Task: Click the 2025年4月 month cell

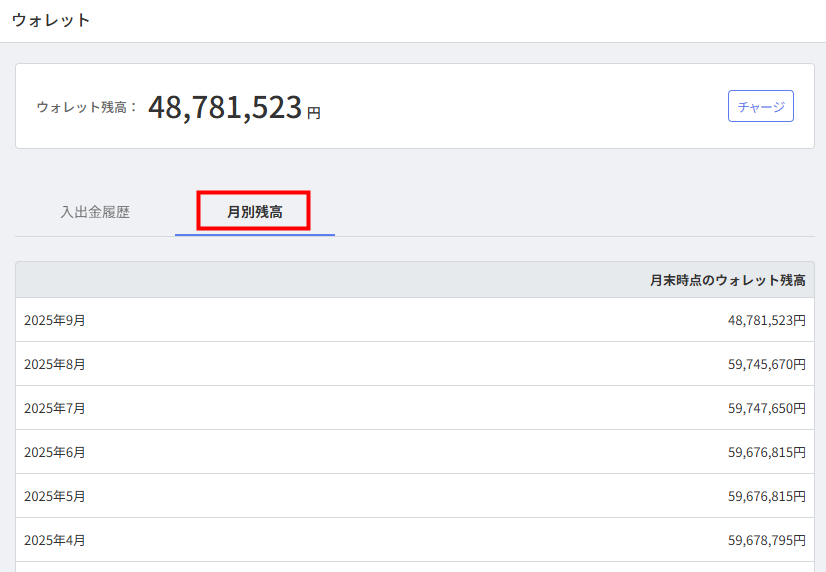Action: [55, 540]
